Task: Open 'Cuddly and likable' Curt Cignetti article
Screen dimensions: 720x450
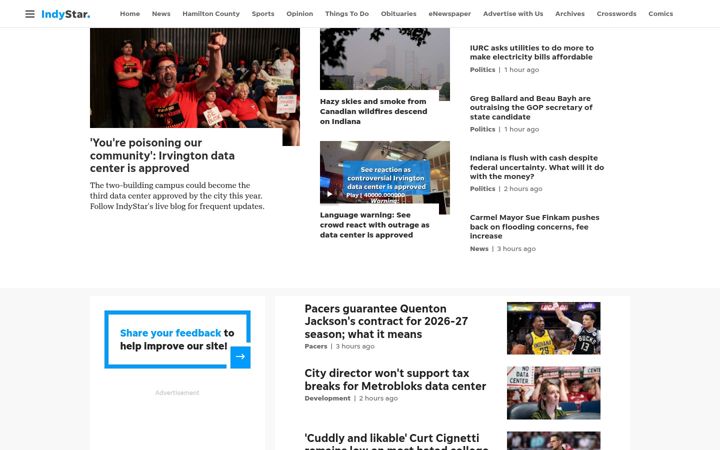Action: click(396, 441)
